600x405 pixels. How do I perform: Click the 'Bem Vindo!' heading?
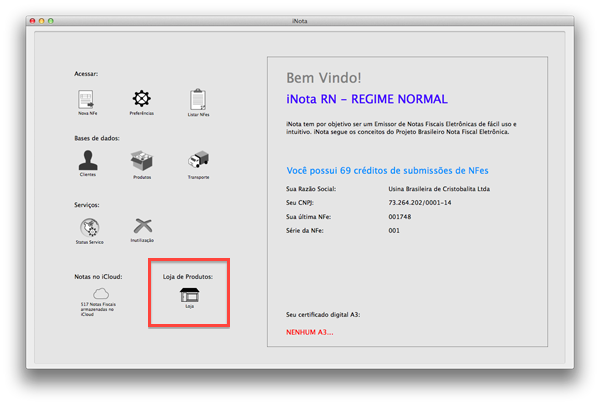(324, 78)
